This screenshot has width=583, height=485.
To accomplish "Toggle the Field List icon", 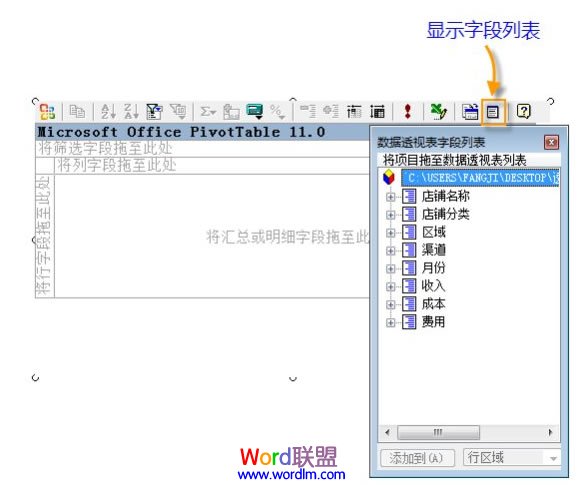I will 493,112.
